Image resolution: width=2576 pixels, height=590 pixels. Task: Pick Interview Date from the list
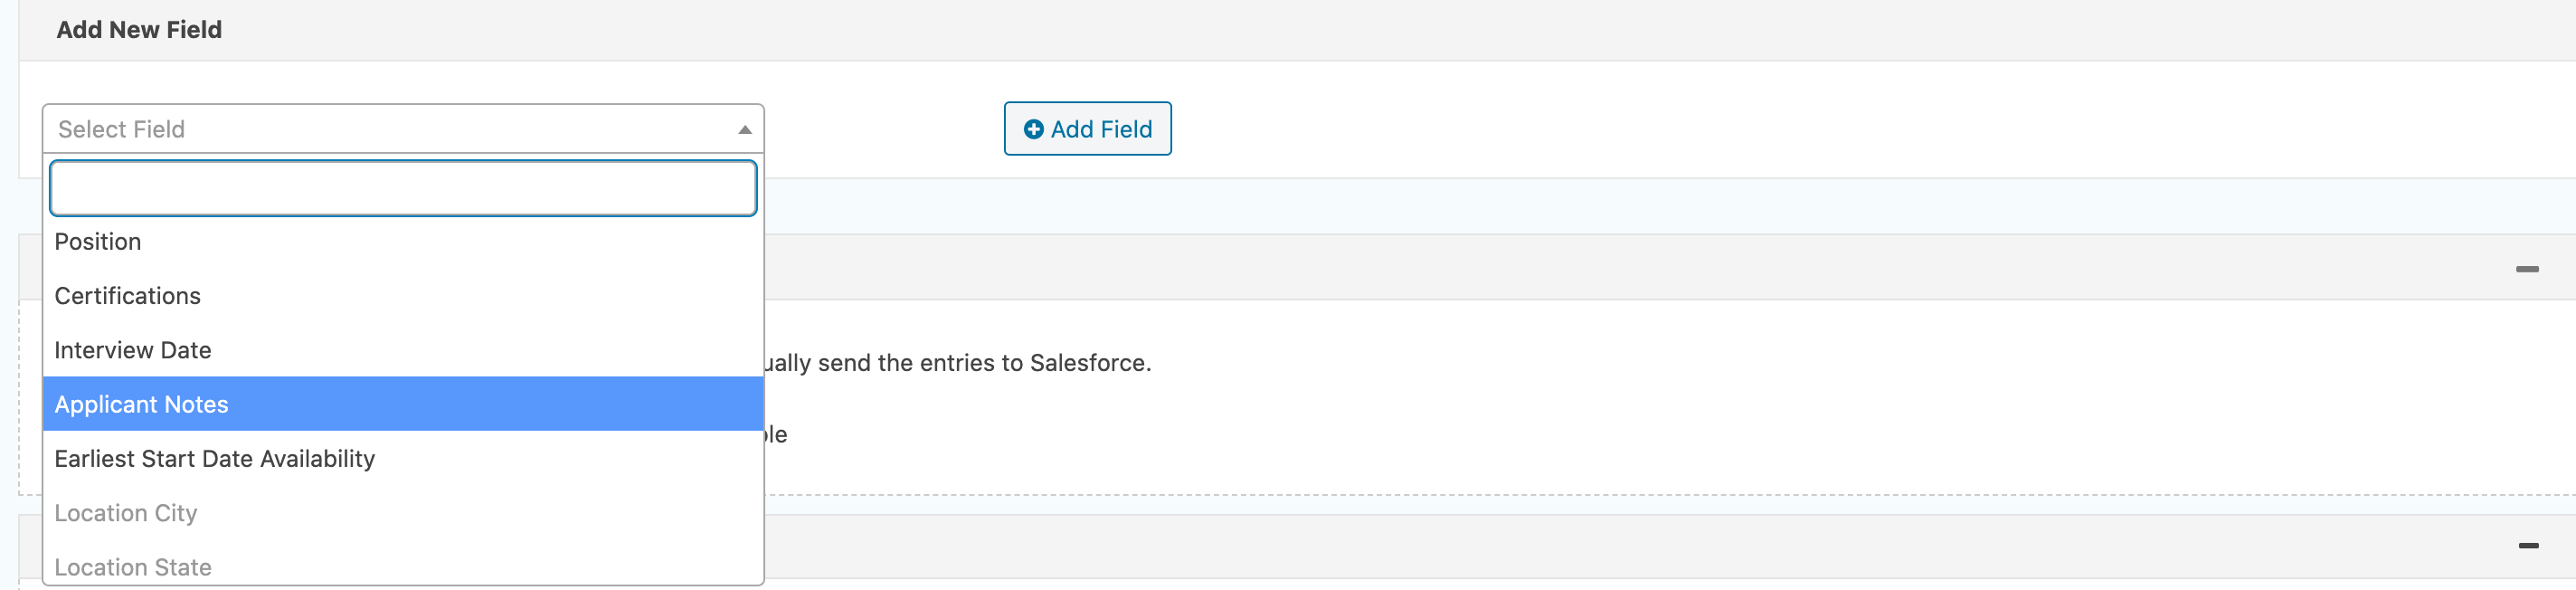(133, 350)
